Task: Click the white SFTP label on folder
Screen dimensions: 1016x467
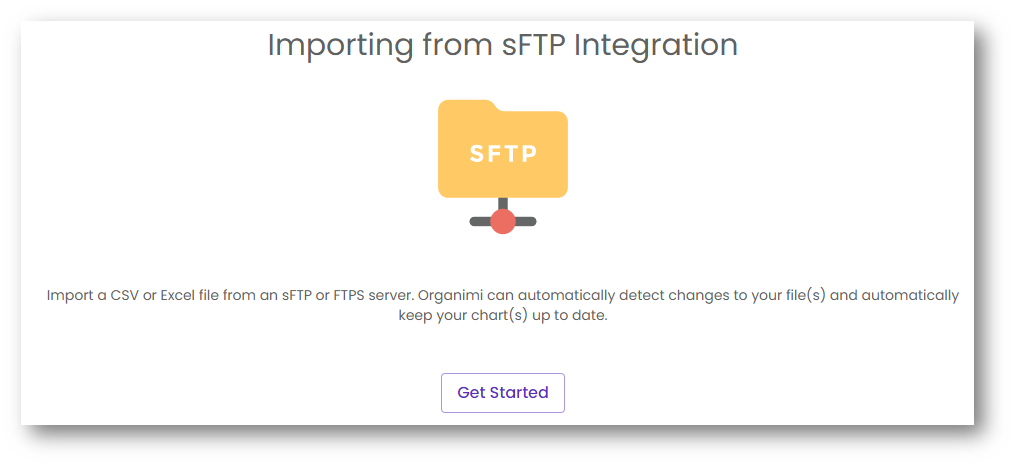Action: [x=503, y=154]
